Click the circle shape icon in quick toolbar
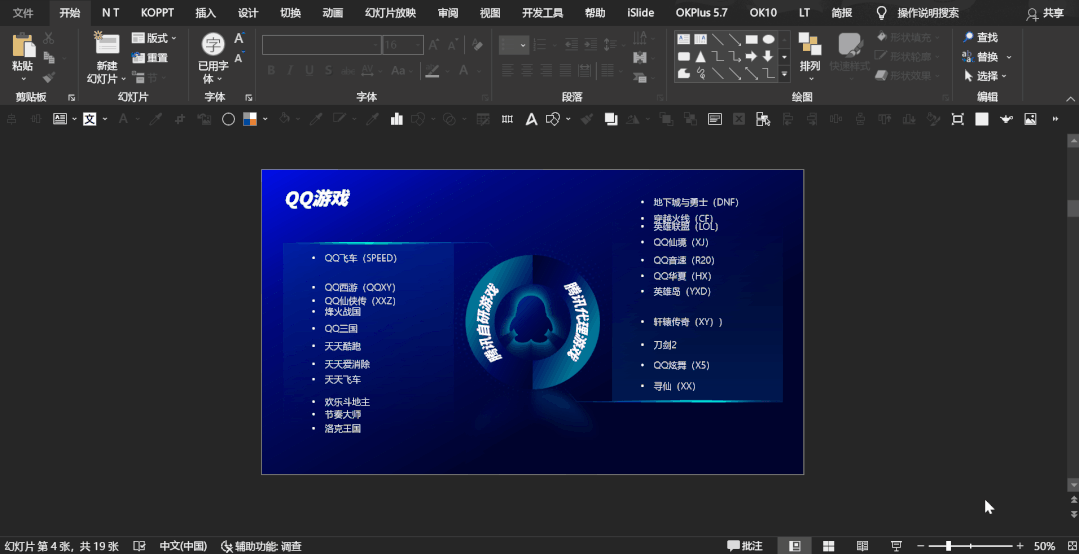 (x=228, y=119)
